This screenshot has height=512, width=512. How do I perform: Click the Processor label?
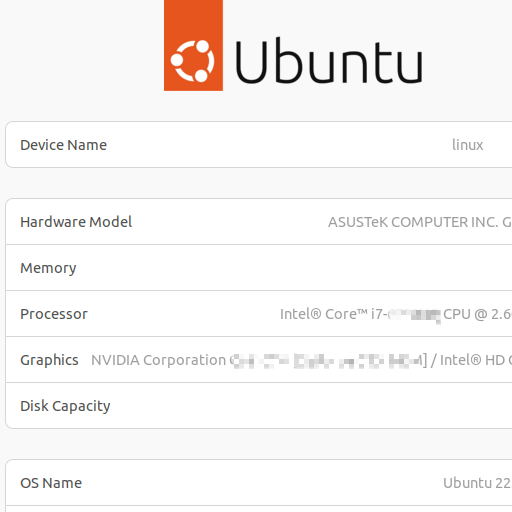(x=54, y=314)
